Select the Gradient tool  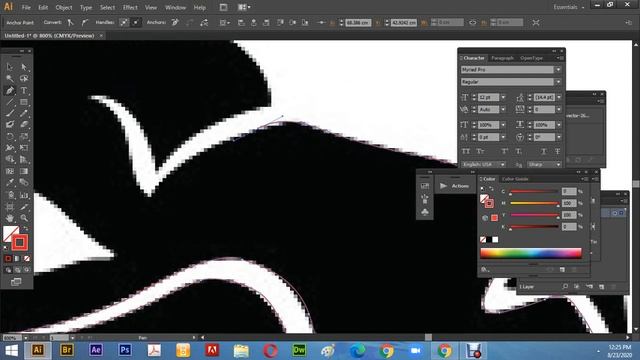click(24, 171)
